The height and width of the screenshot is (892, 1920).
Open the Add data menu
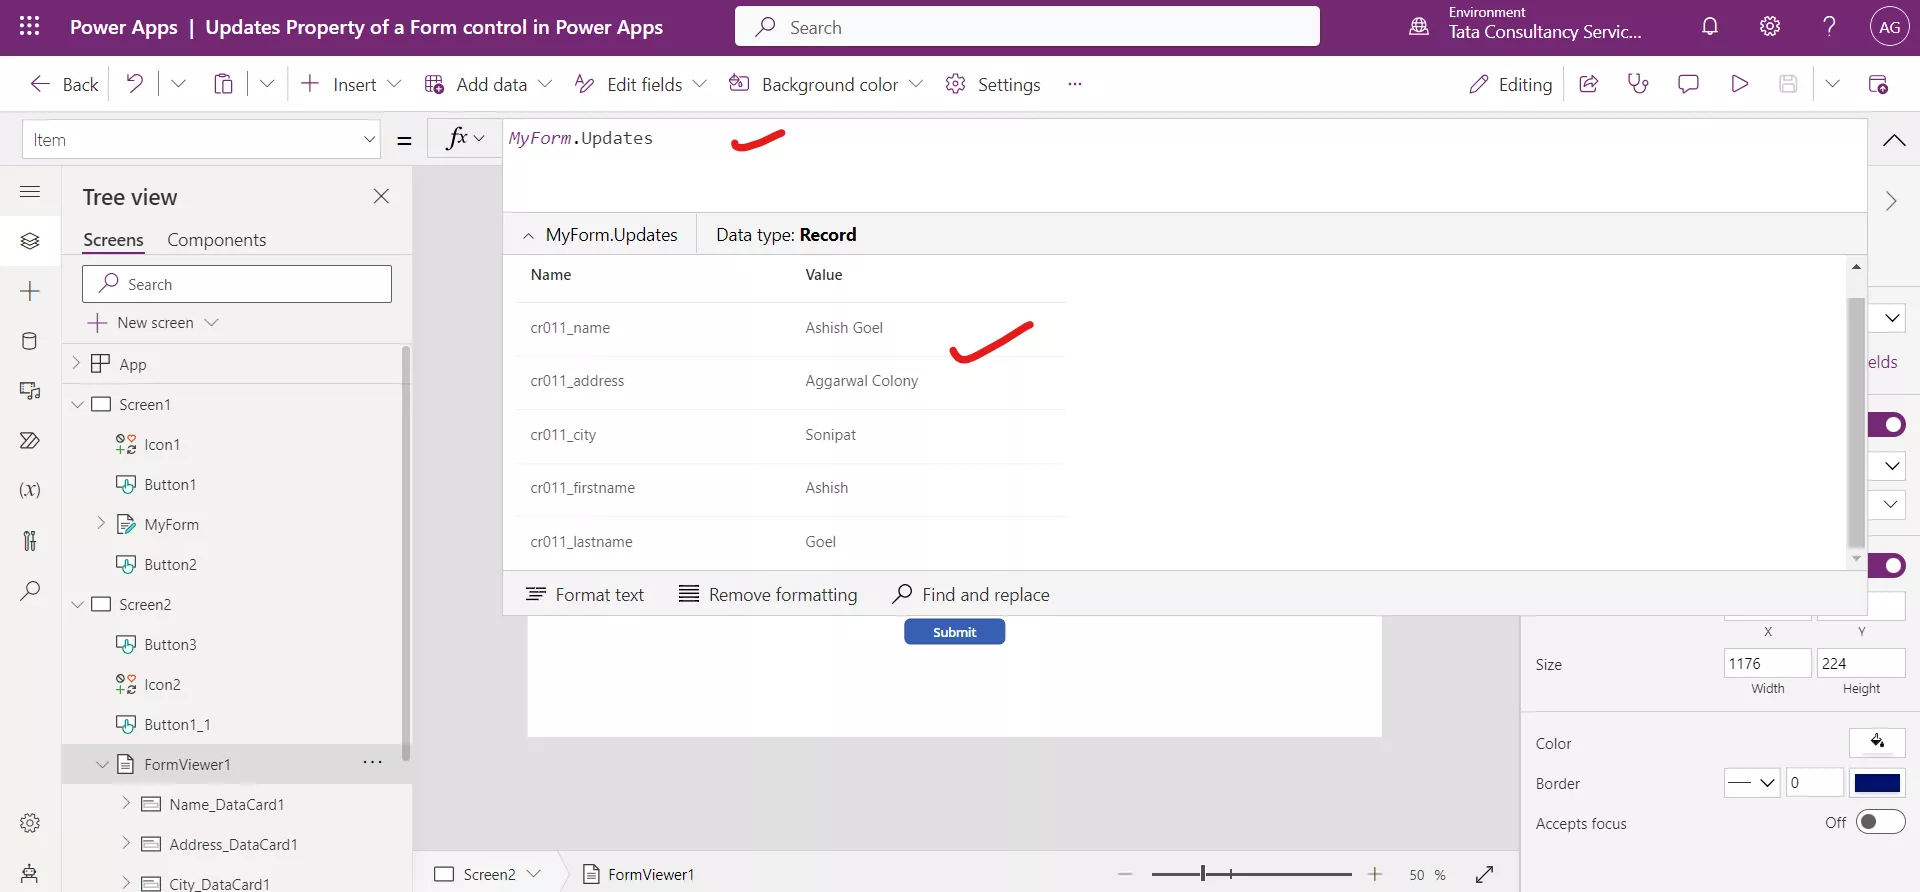[488, 84]
